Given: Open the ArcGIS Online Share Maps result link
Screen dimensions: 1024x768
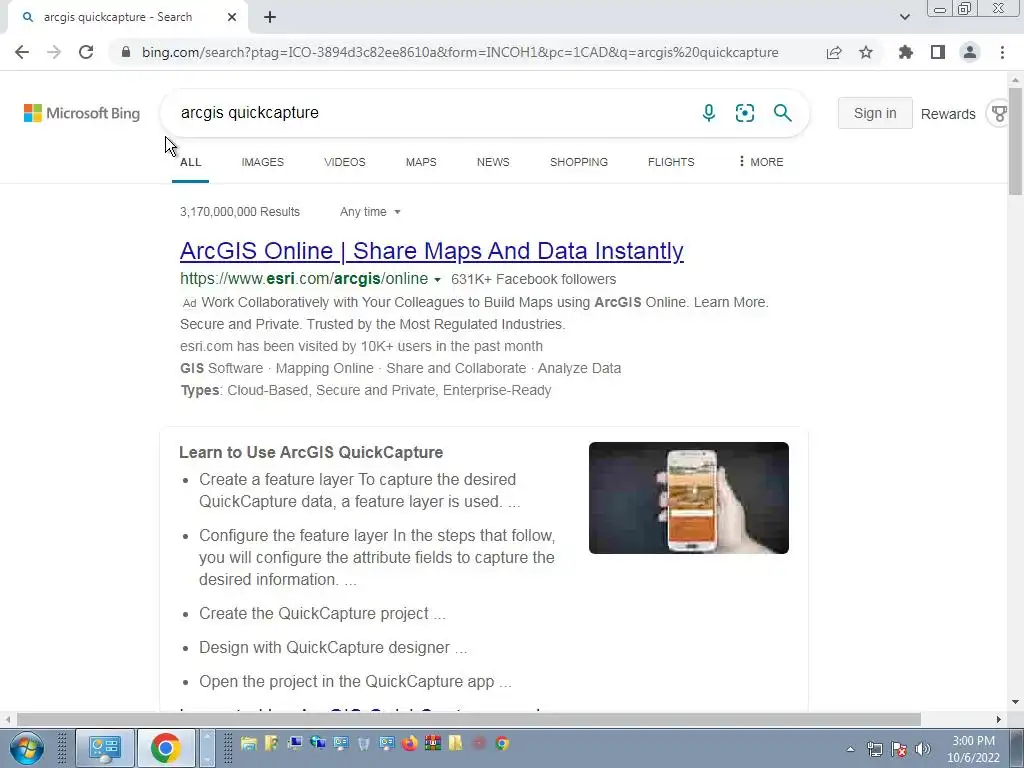Looking at the screenshot, I should [432, 251].
